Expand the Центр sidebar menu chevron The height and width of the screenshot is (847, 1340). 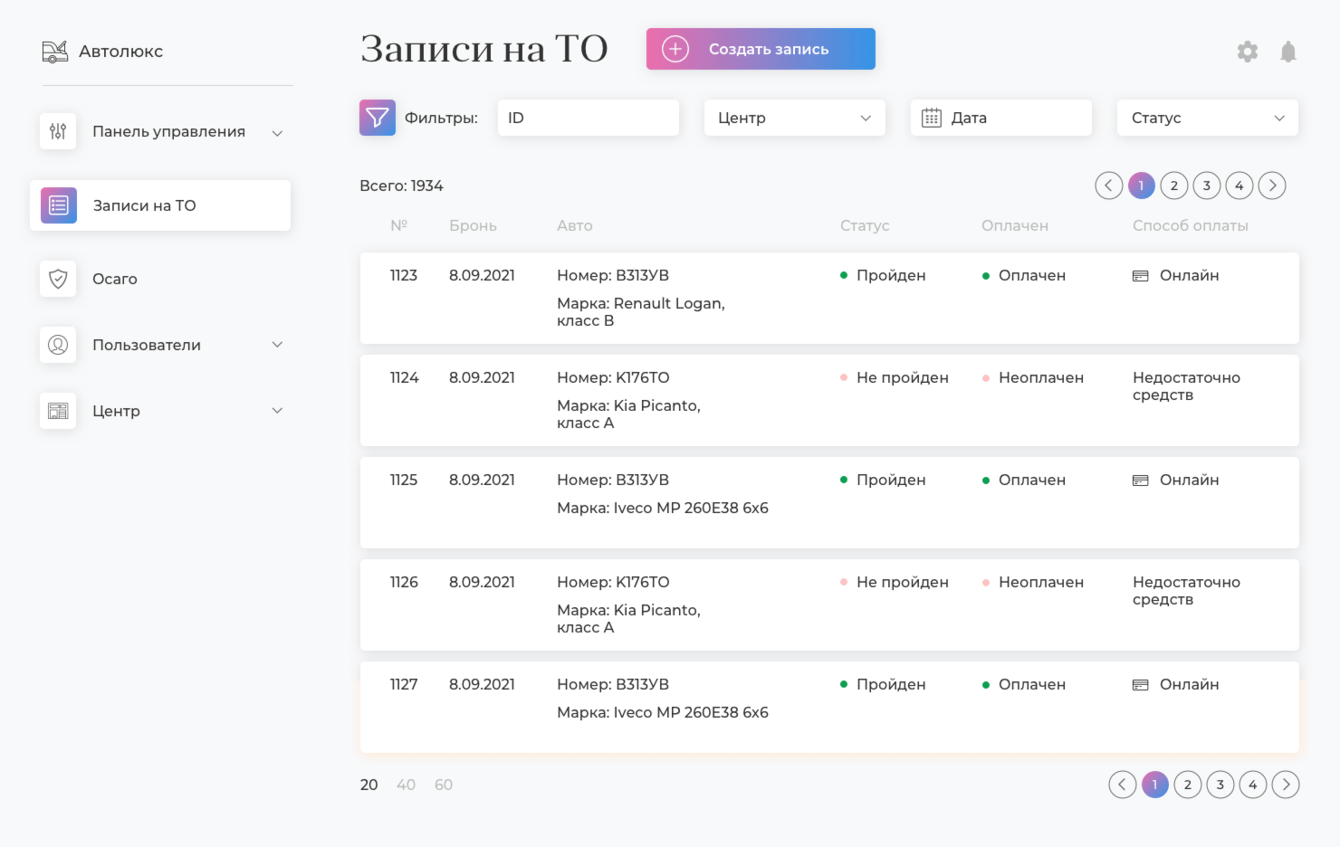[x=277, y=411]
